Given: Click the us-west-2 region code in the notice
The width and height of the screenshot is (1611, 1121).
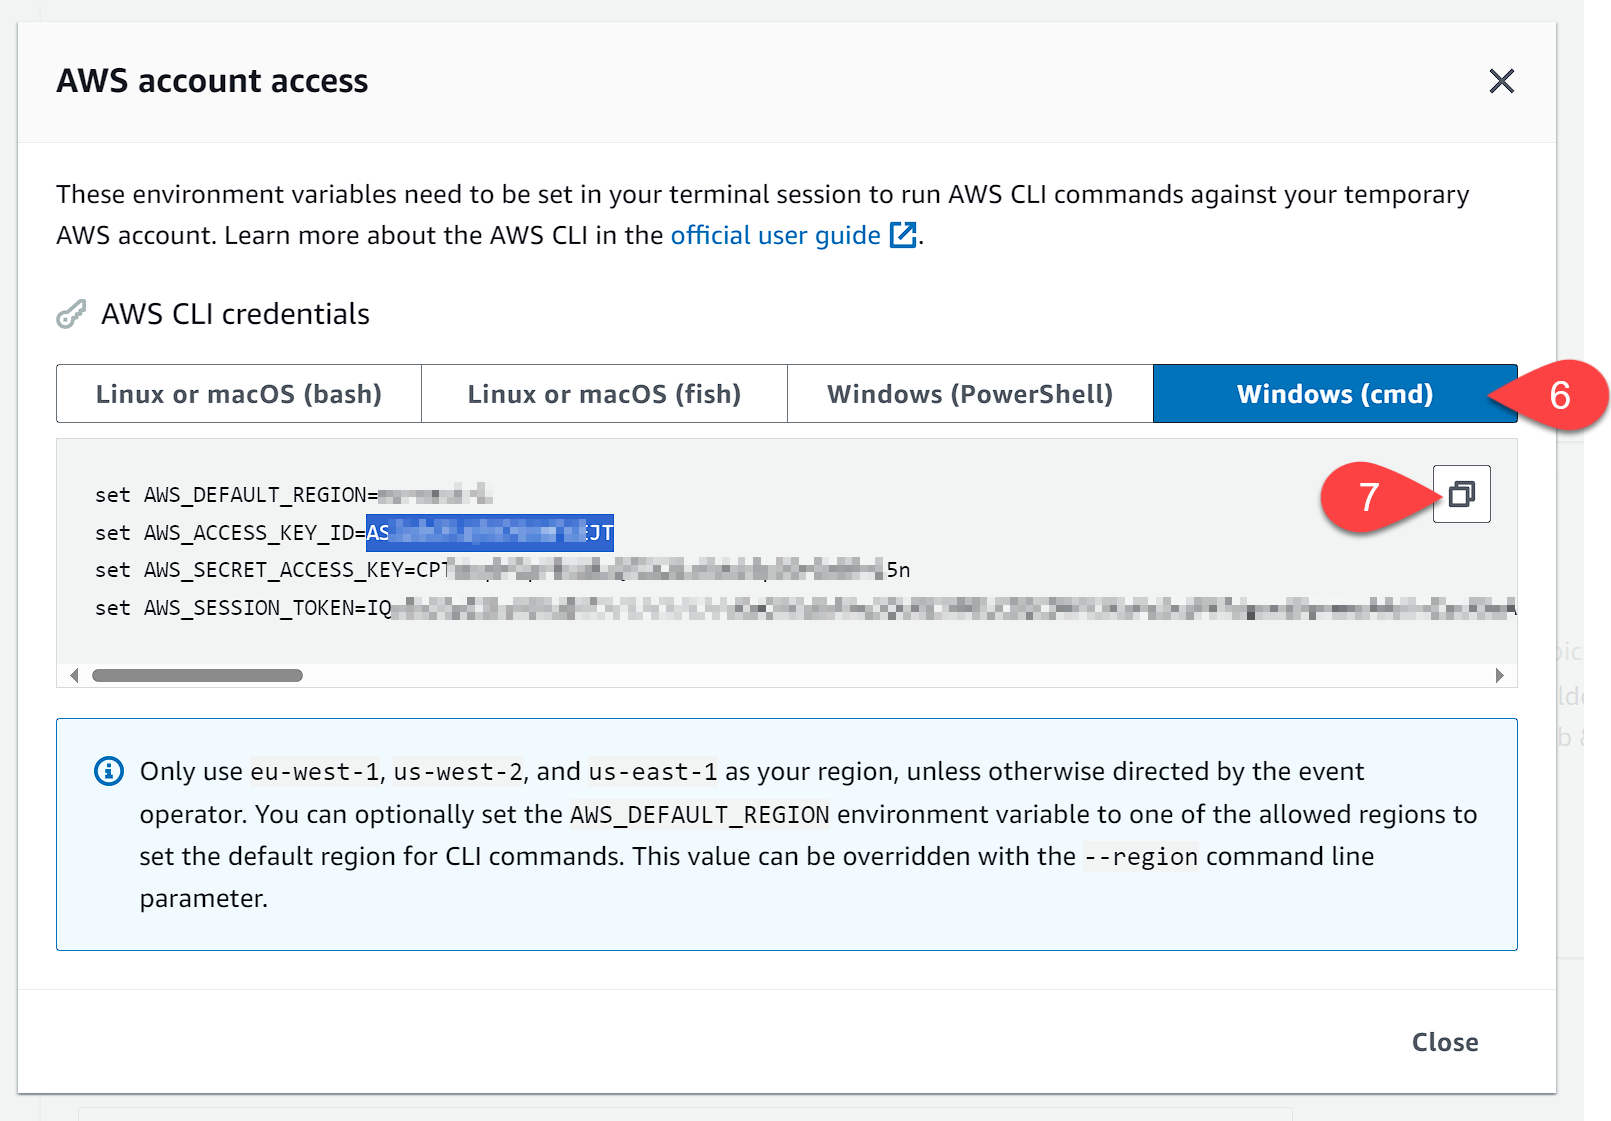Looking at the screenshot, I should pyautogui.click(x=458, y=772).
